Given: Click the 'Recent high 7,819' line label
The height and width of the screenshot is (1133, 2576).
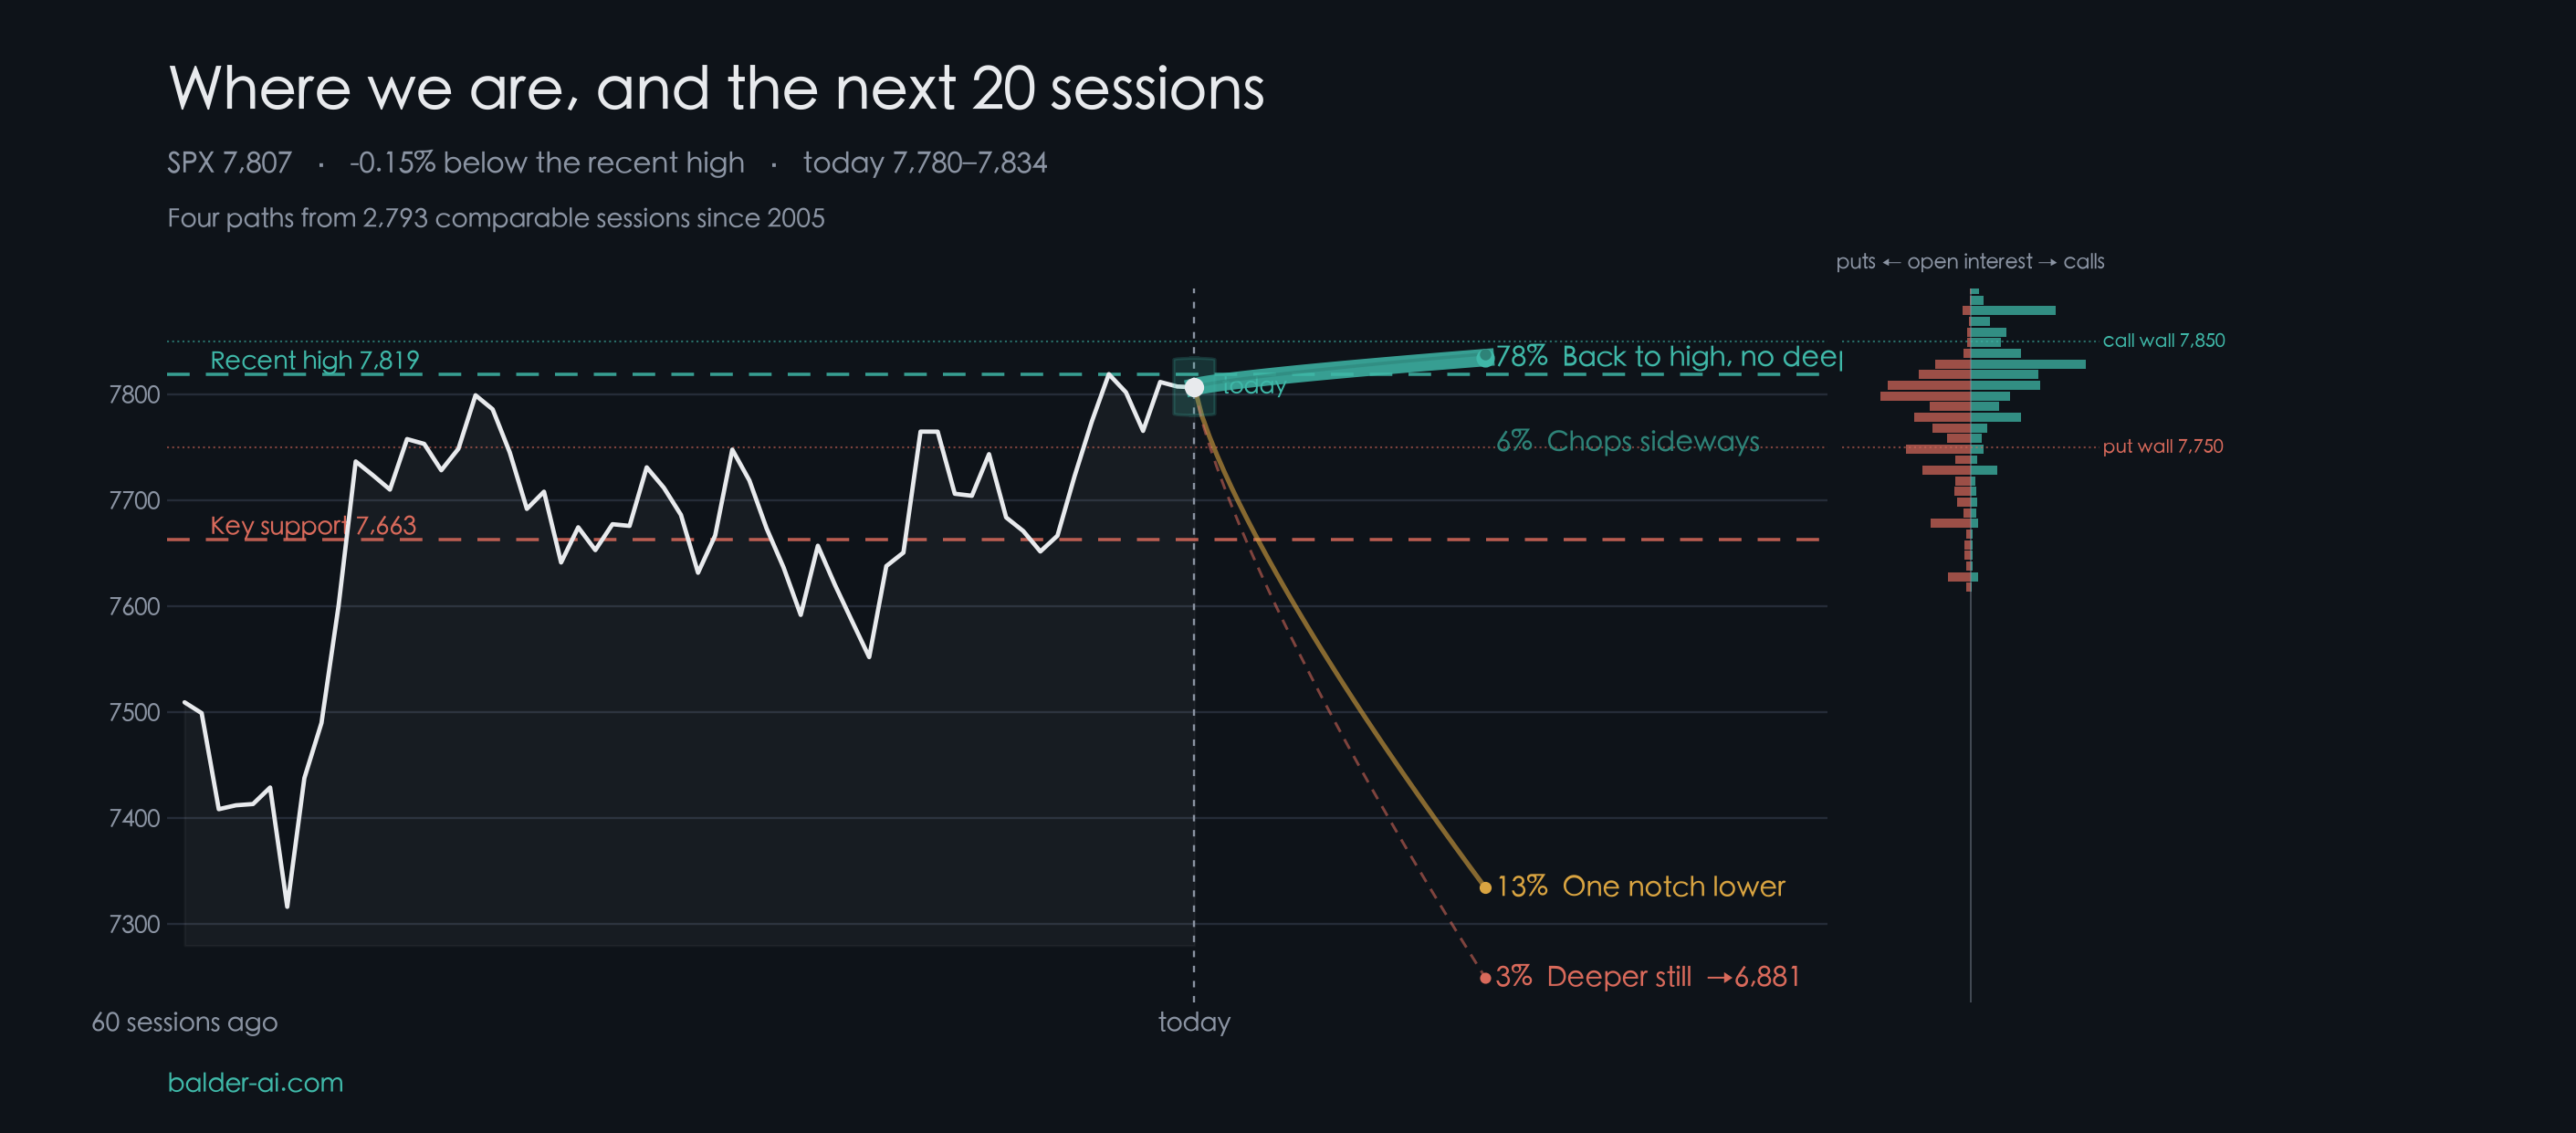Looking at the screenshot, I should (x=314, y=360).
